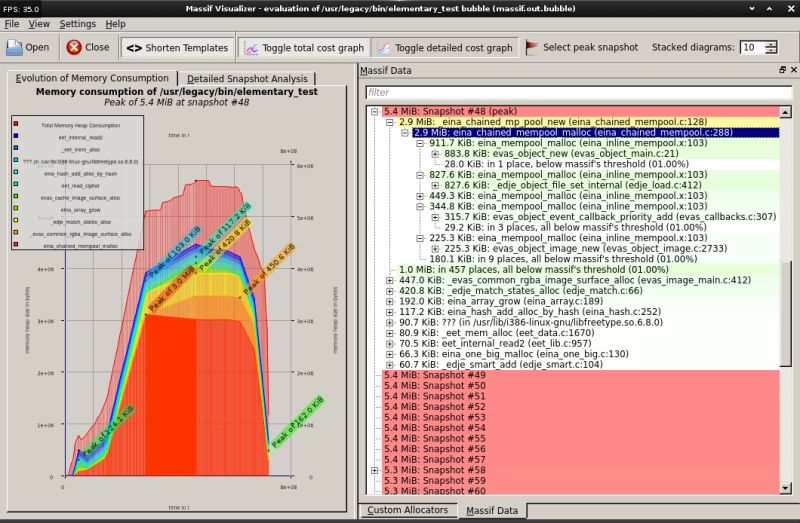Select the Massif Data bottom tab
Viewport: 800px width, 523px height.
(x=492, y=510)
